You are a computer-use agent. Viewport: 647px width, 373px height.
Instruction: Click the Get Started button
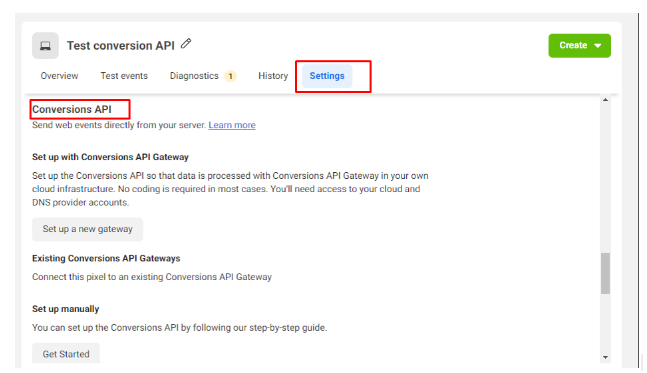tap(66, 354)
